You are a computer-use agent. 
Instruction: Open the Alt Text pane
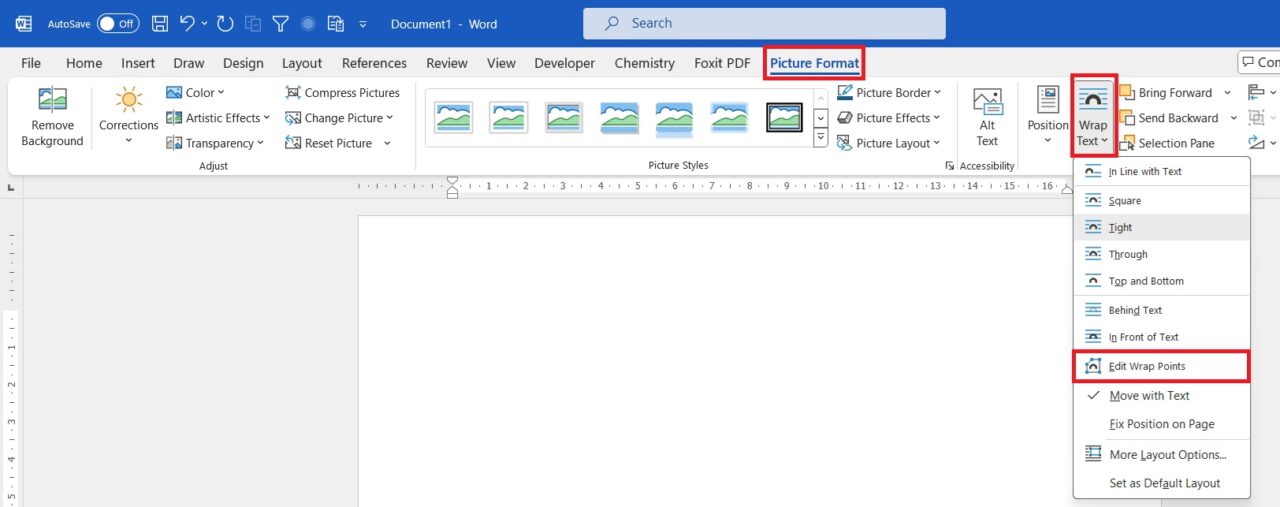pos(987,117)
